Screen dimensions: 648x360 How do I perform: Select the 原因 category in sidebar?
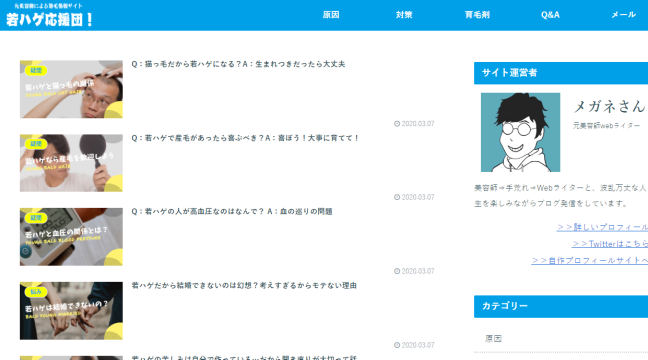point(493,339)
